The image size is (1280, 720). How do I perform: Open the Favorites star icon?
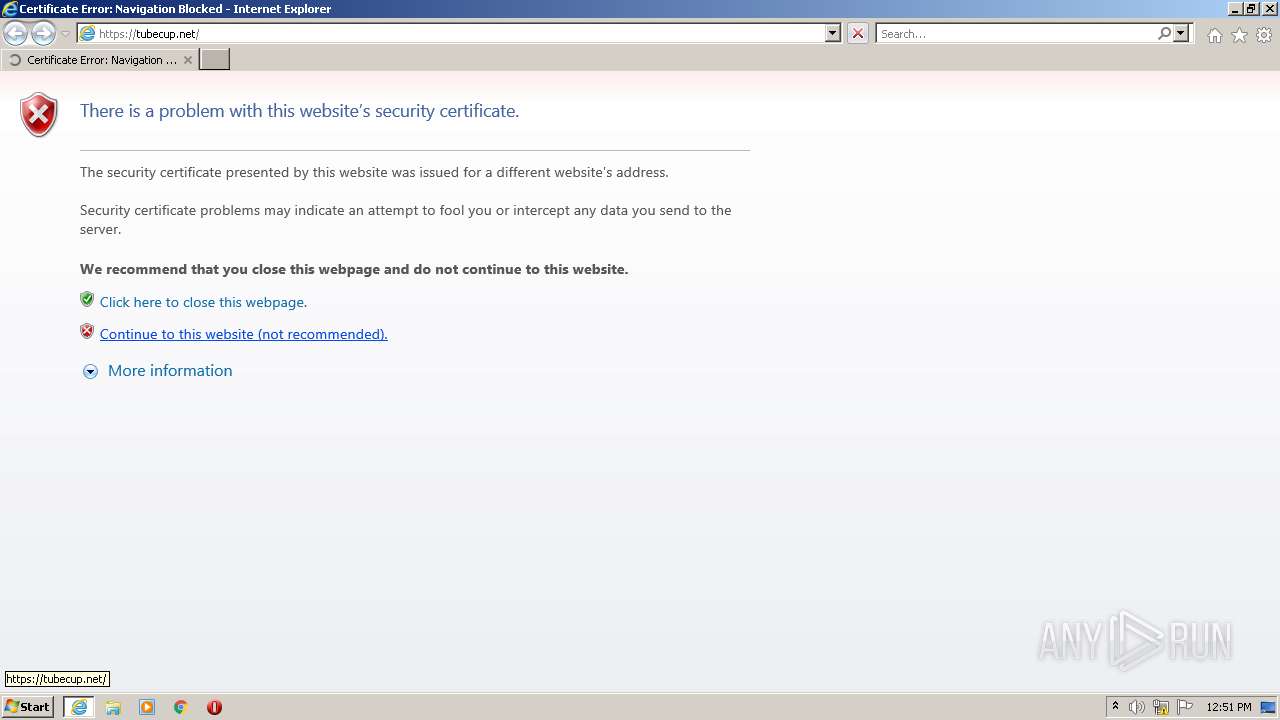(x=1239, y=35)
